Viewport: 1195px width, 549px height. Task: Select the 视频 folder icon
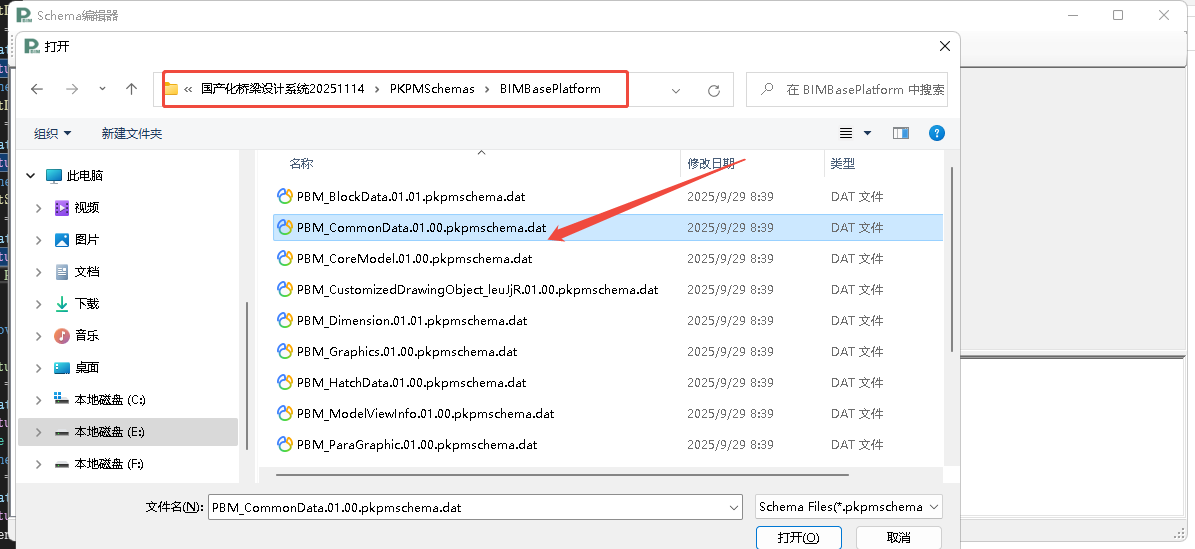pos(62,207)
